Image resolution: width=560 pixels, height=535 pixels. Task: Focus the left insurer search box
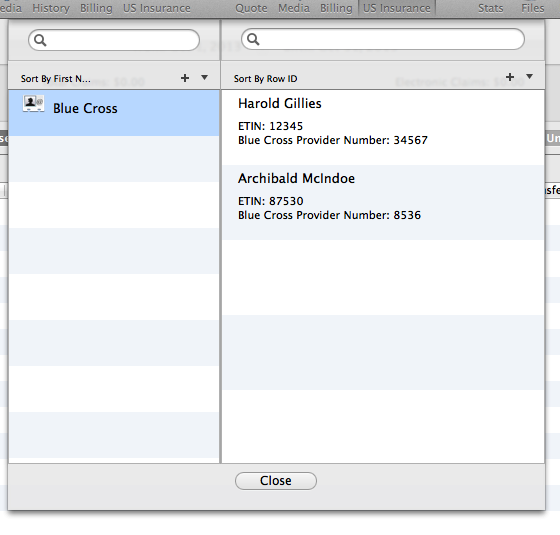pos(114,40)
